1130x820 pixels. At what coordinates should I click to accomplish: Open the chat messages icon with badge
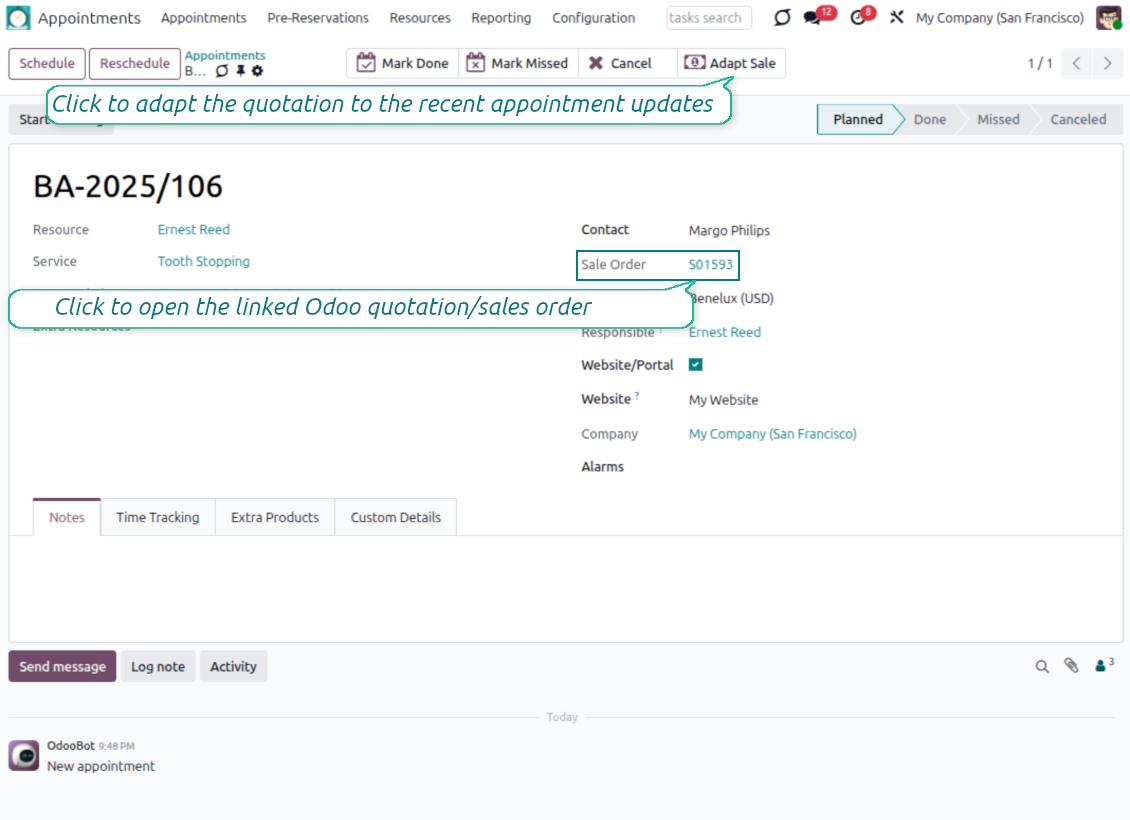pos(813,18)
